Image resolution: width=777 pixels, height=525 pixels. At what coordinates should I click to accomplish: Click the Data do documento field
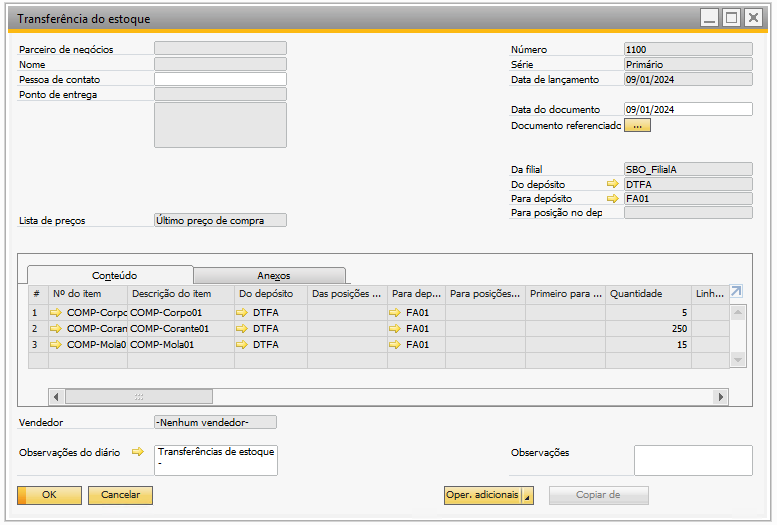[687, 110]
